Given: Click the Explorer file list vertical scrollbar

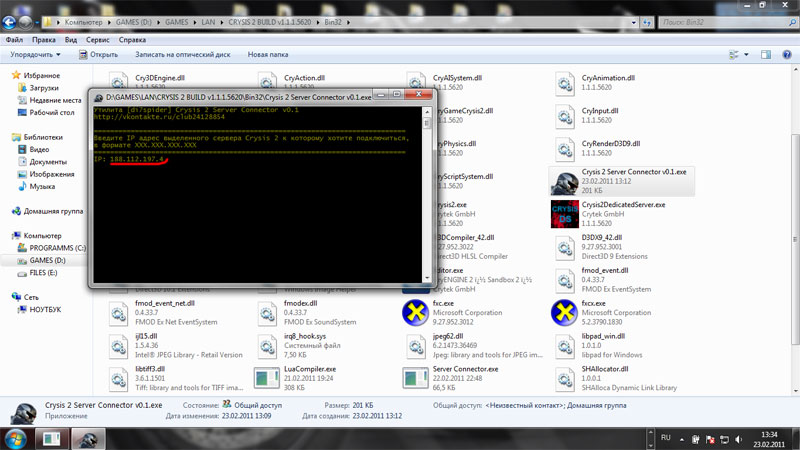Looking at the screenshot, I should click(795, 240).
